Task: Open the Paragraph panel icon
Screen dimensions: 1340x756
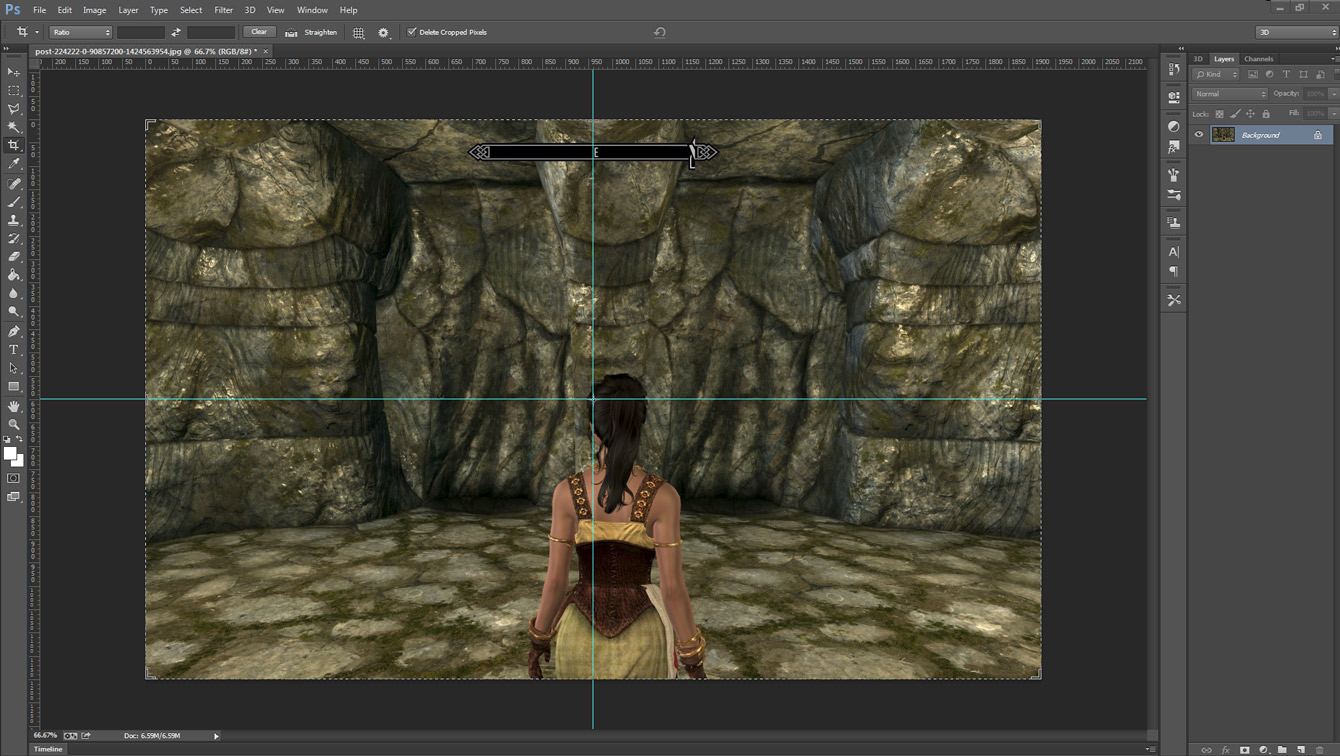Action: pos(1174,271)
